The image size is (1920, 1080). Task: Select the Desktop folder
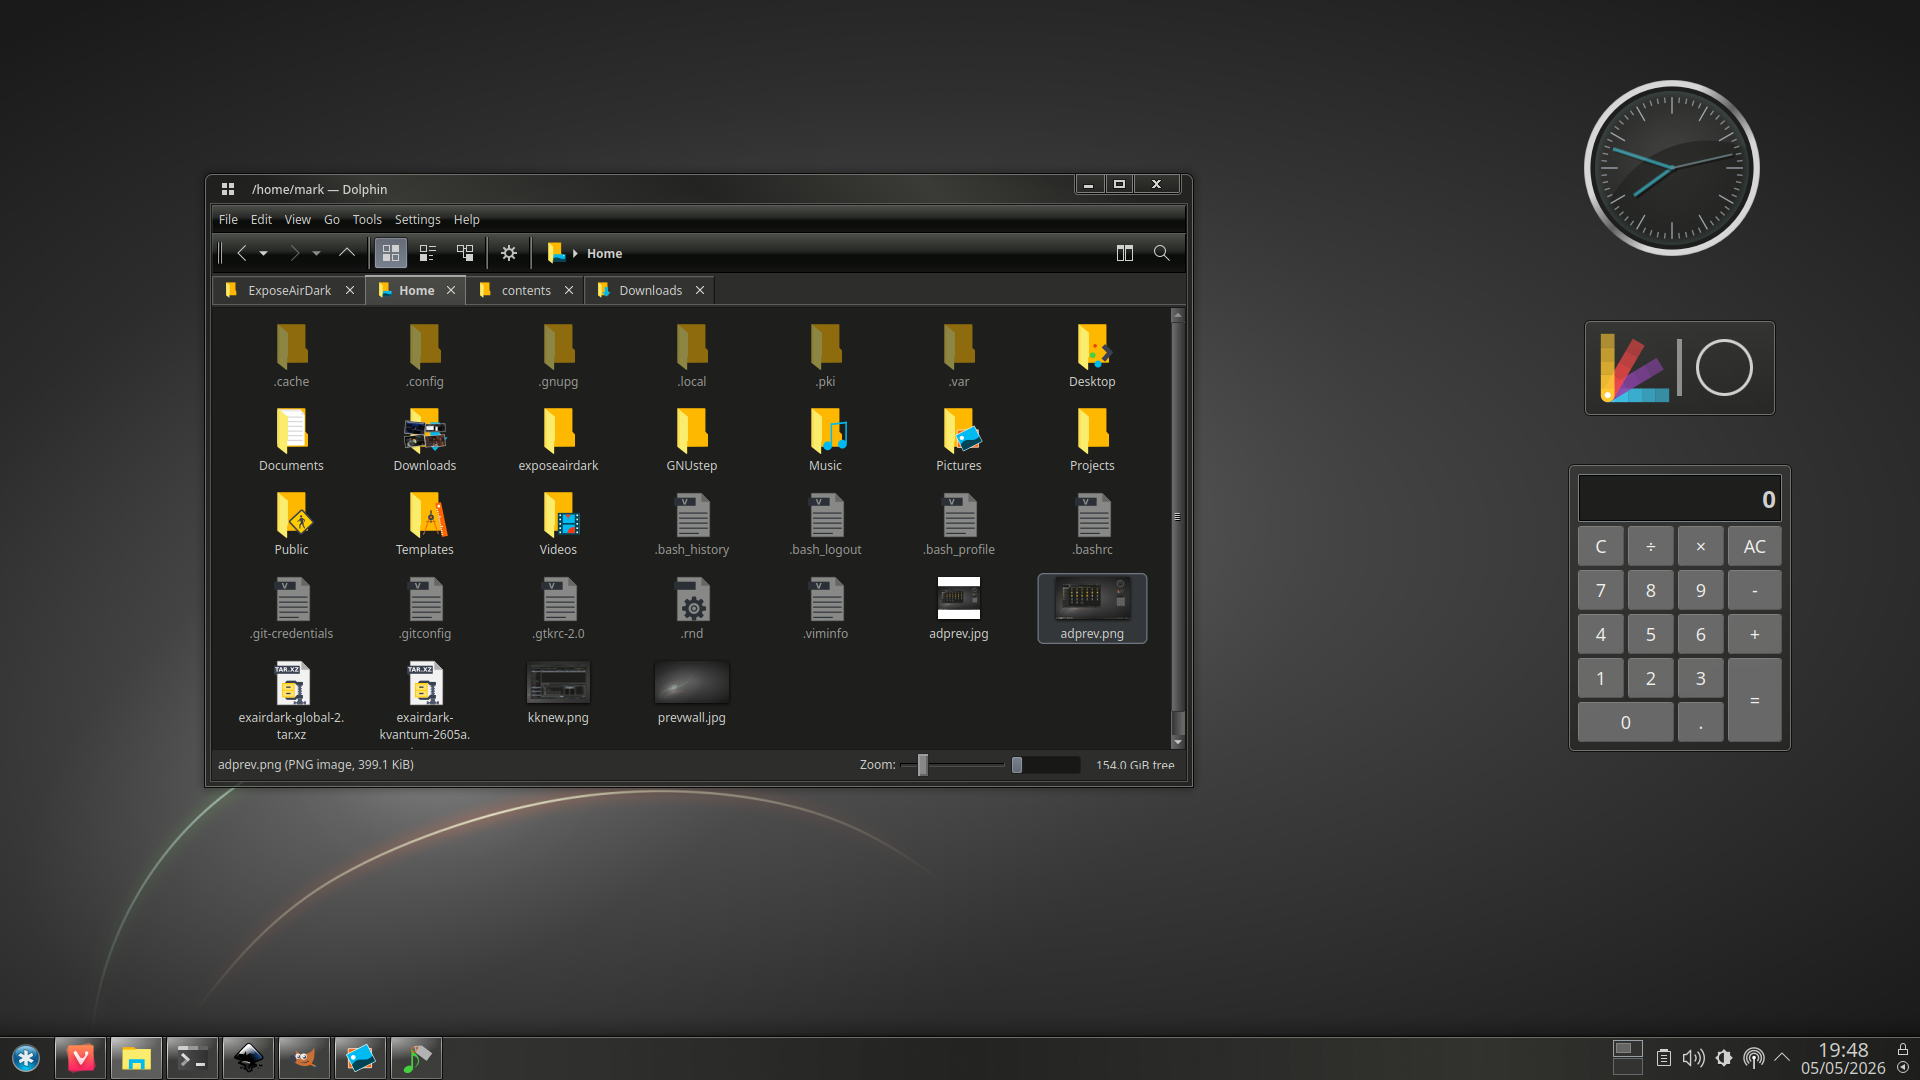[1092, 356]
